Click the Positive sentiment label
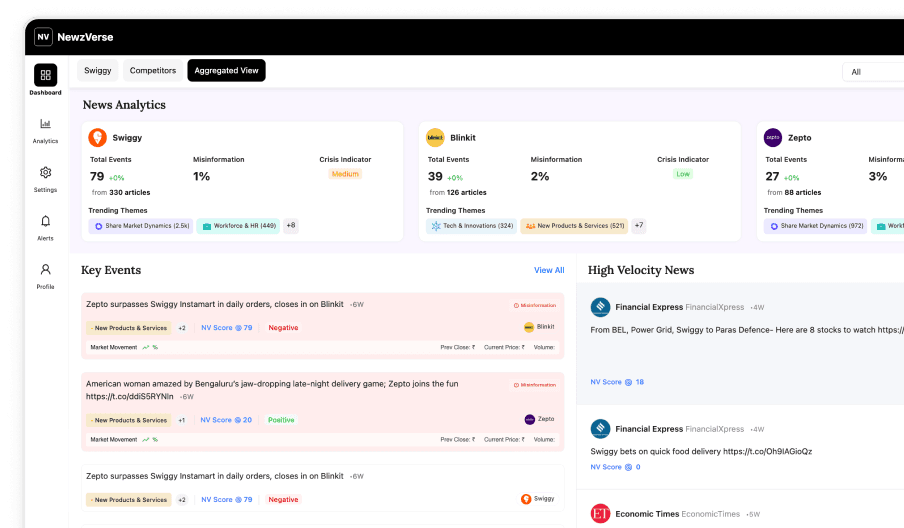Screen dimensions: 904x528 [x=281, y=420]
